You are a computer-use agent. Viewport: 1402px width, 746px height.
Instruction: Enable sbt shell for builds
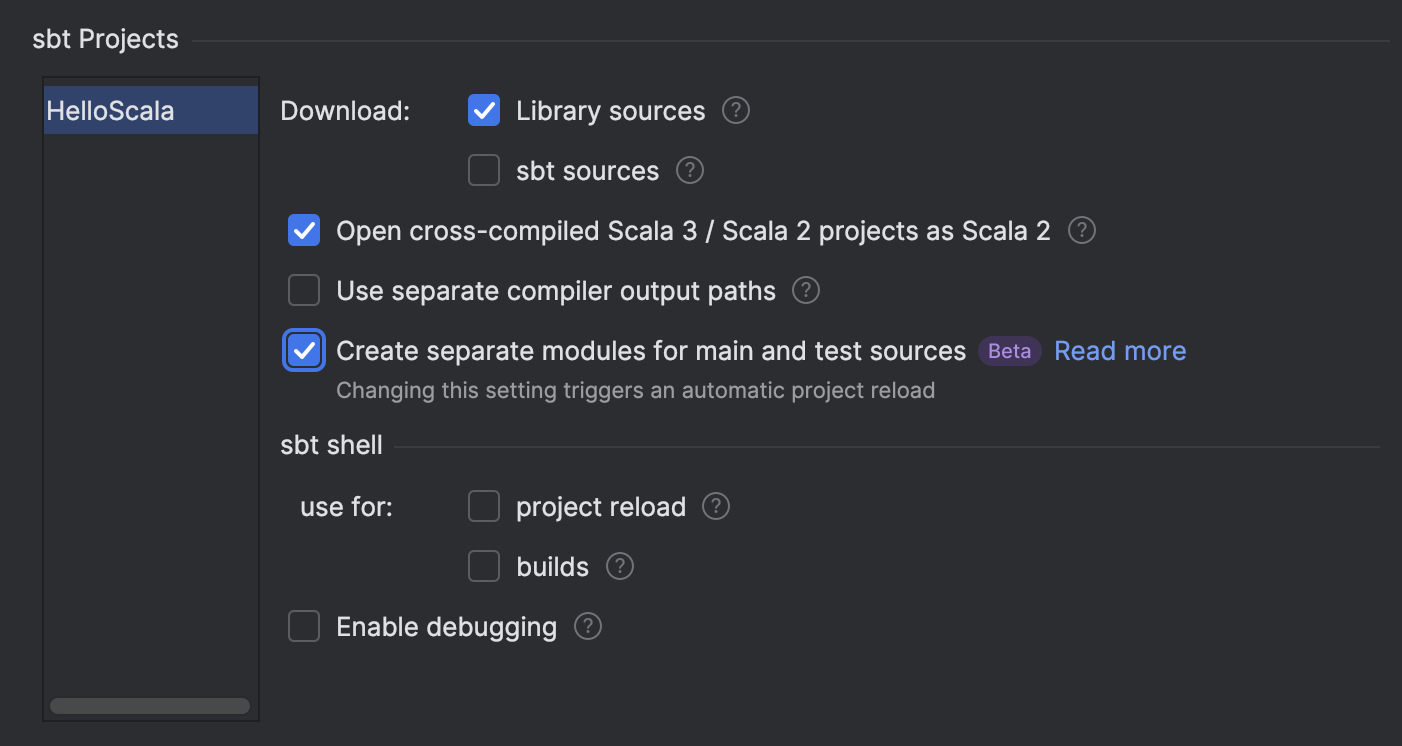(484, 566)
